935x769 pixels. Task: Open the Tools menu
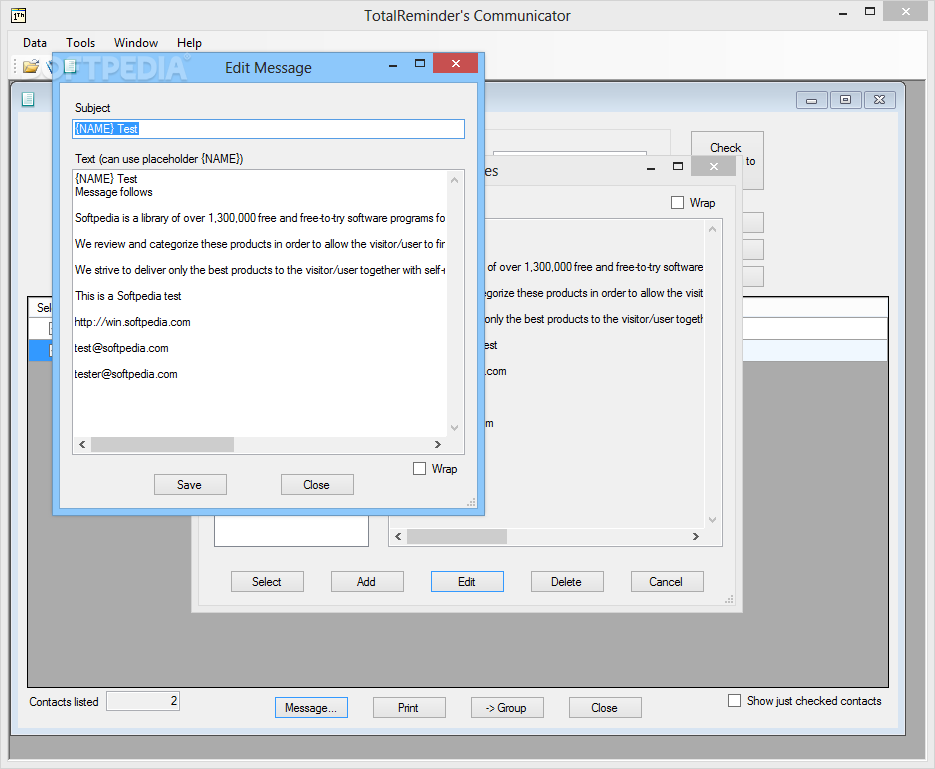[81, 43]
